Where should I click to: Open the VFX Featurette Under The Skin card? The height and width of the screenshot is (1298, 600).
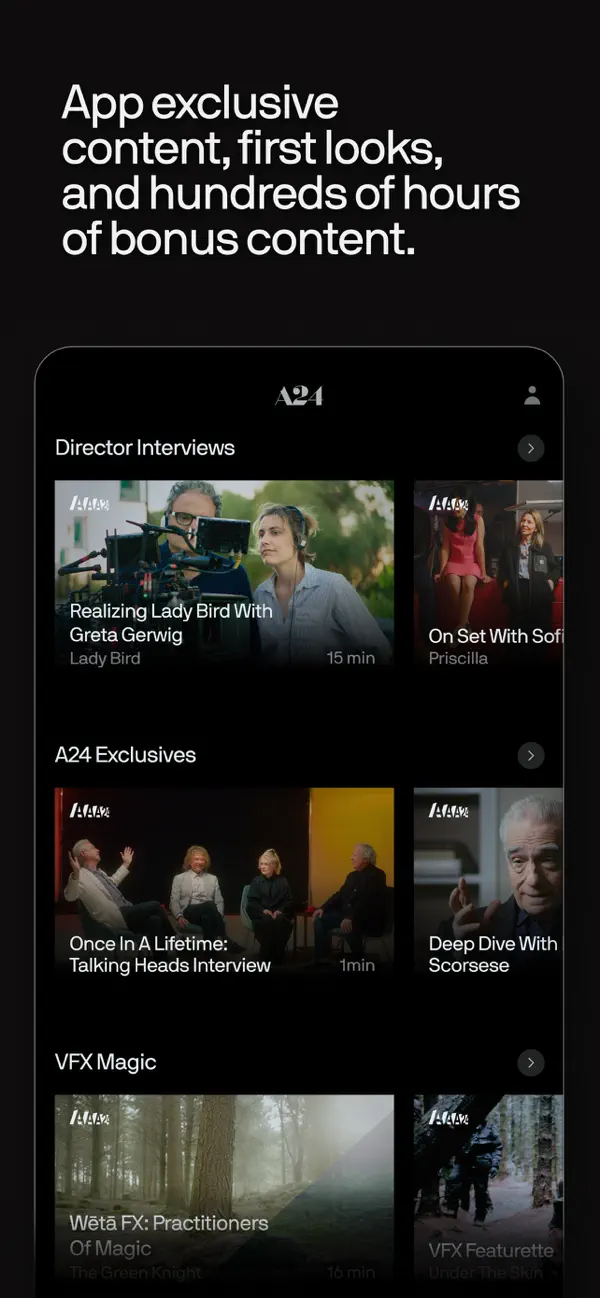pos(489,1189)
